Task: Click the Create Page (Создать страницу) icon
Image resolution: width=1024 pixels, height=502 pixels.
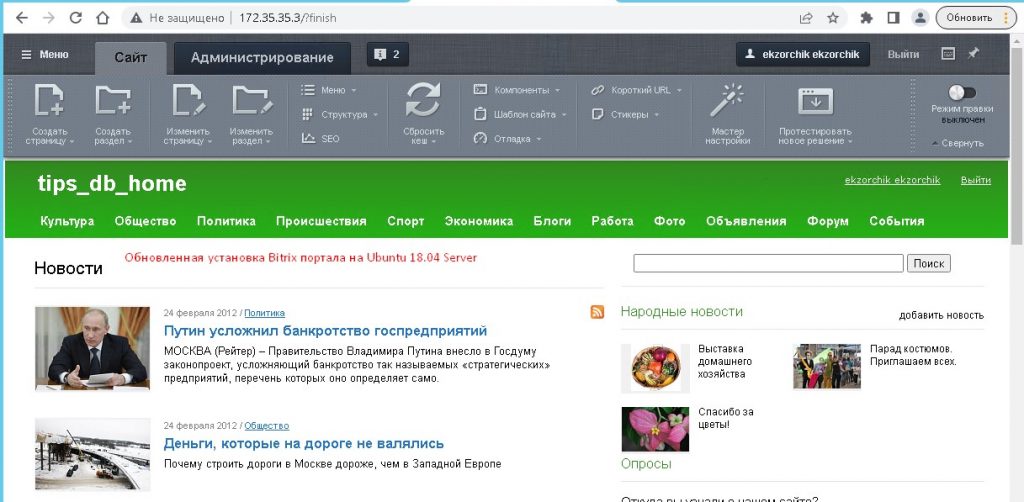Action: [x=50, y=102]
